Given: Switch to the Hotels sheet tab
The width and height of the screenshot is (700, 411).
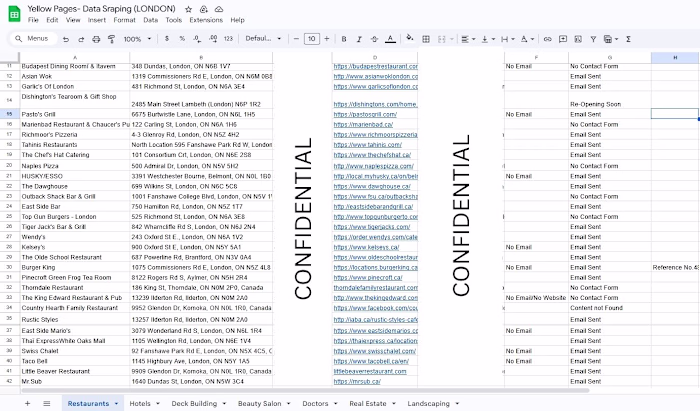Looking at the screenshot, I should click(x=140, y=403).
